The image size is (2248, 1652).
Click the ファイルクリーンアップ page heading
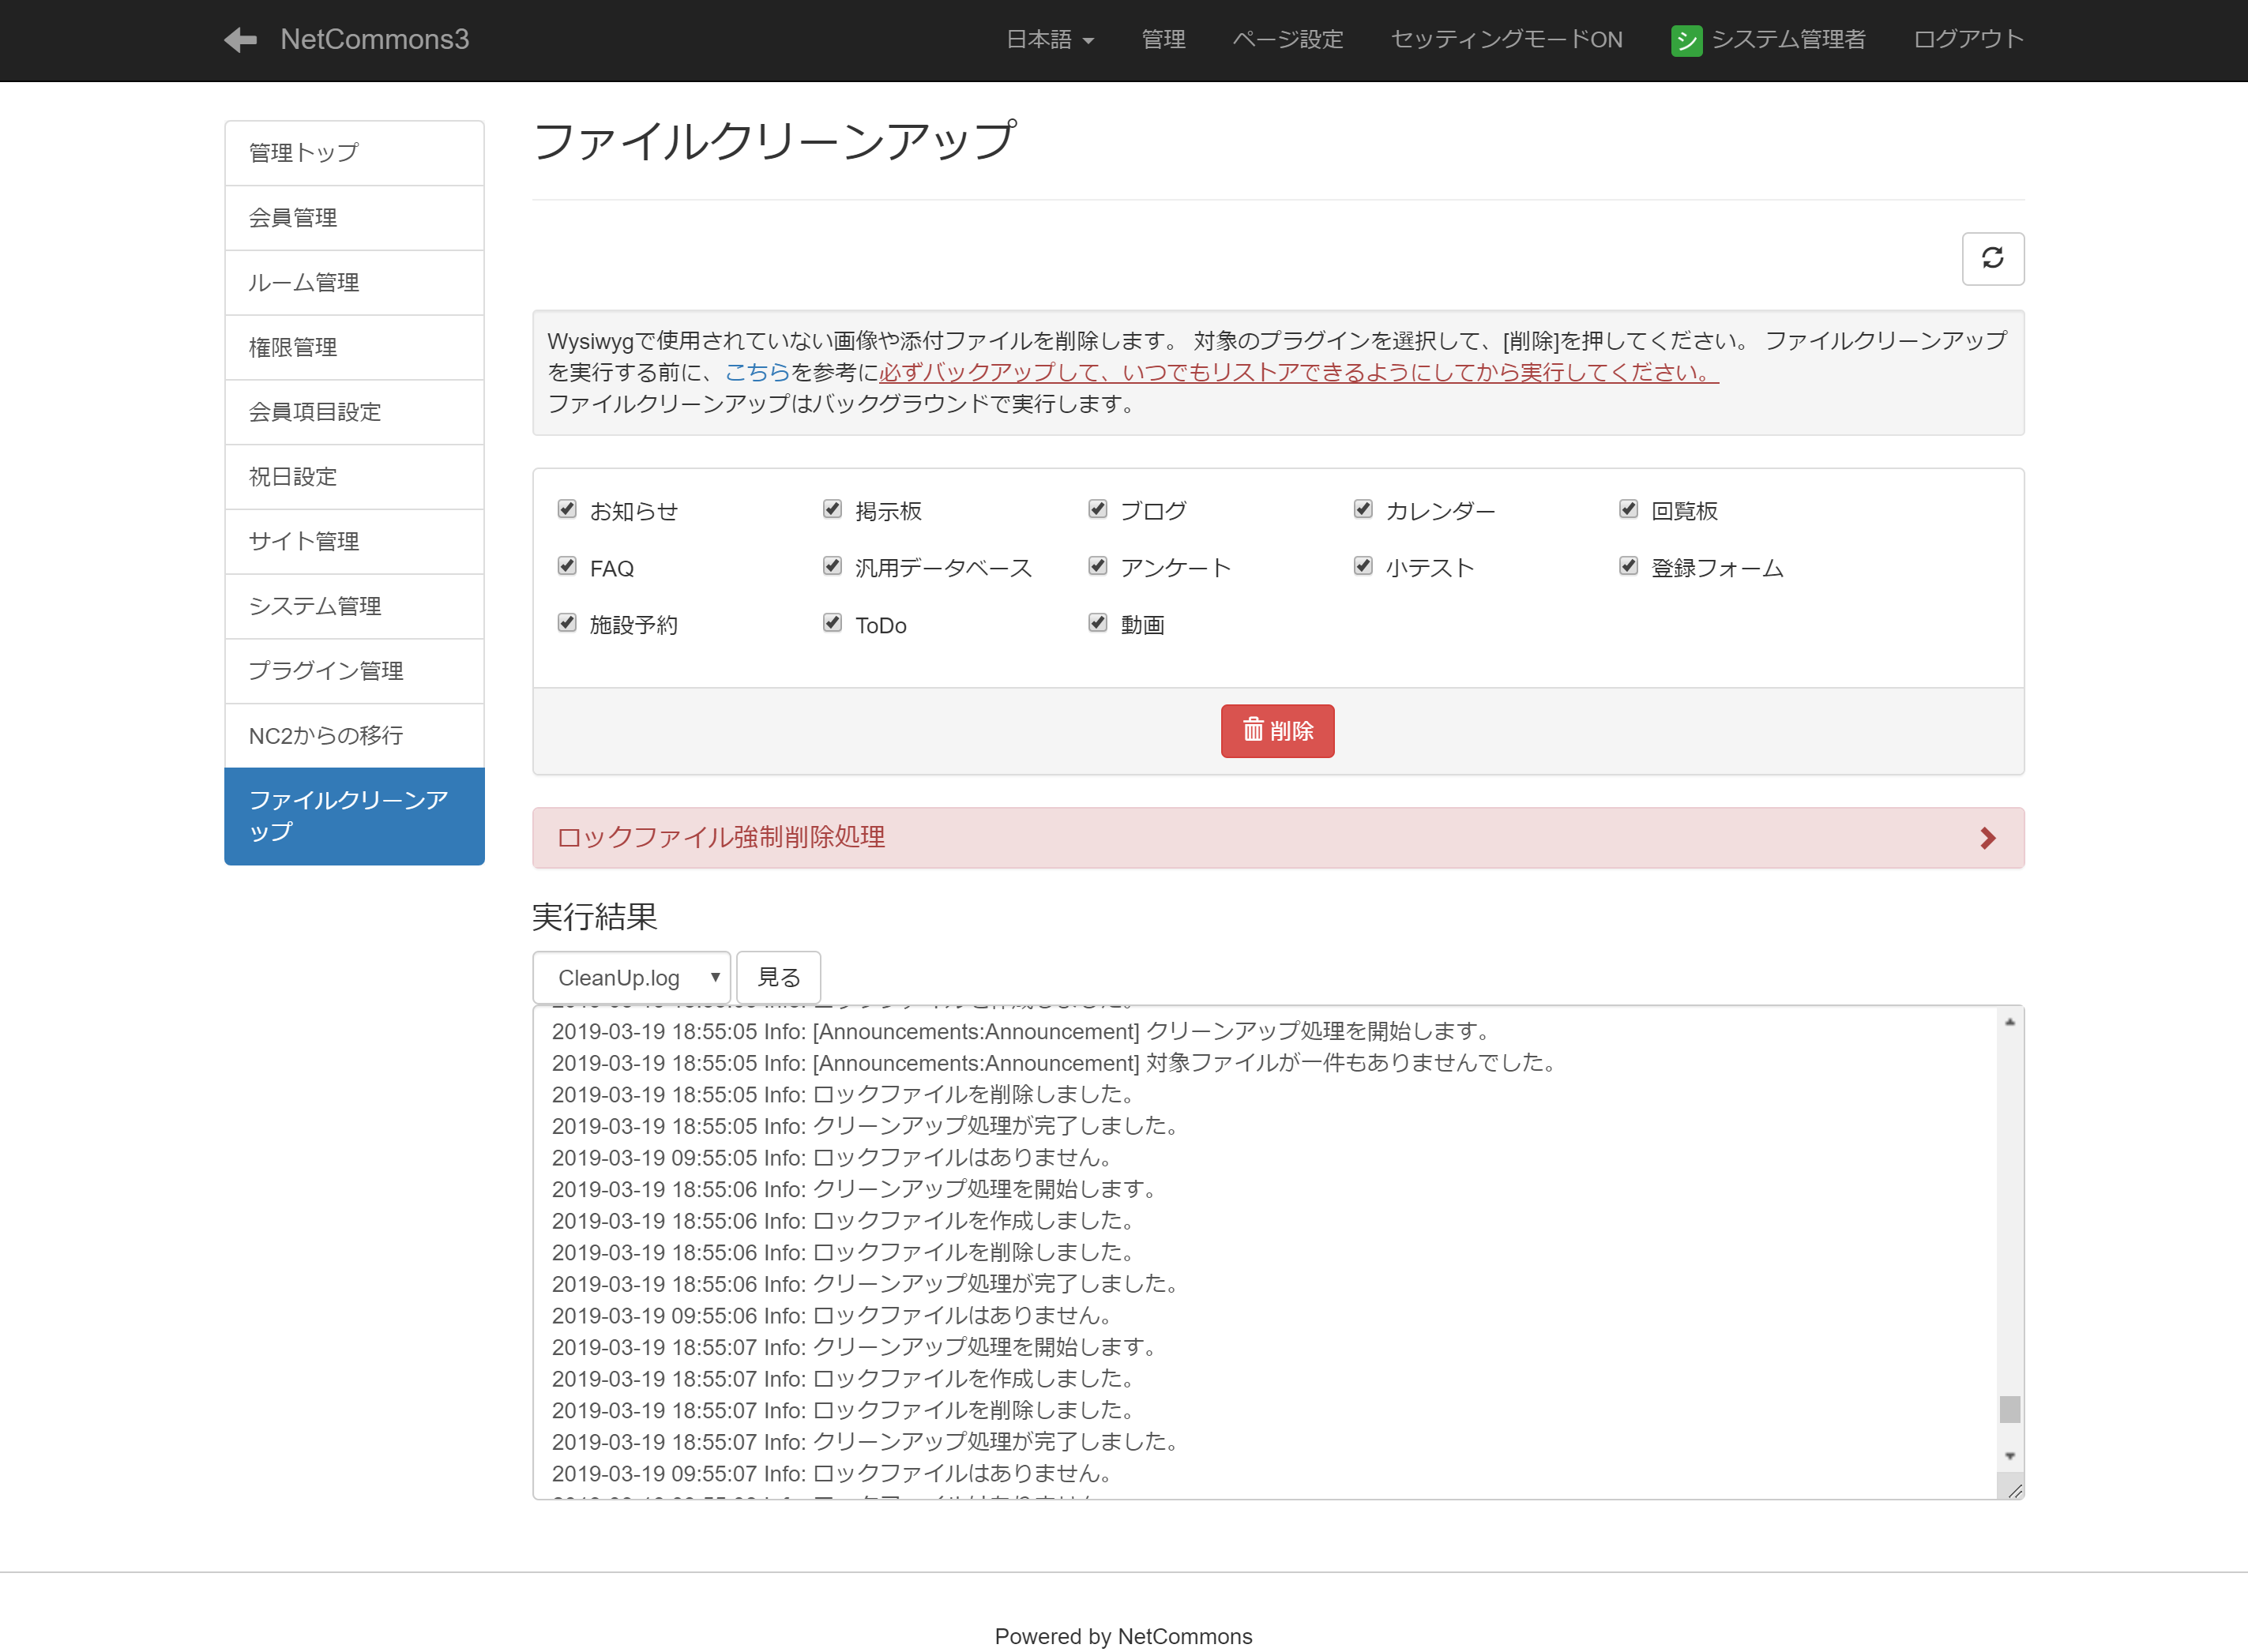click(774, 141)
